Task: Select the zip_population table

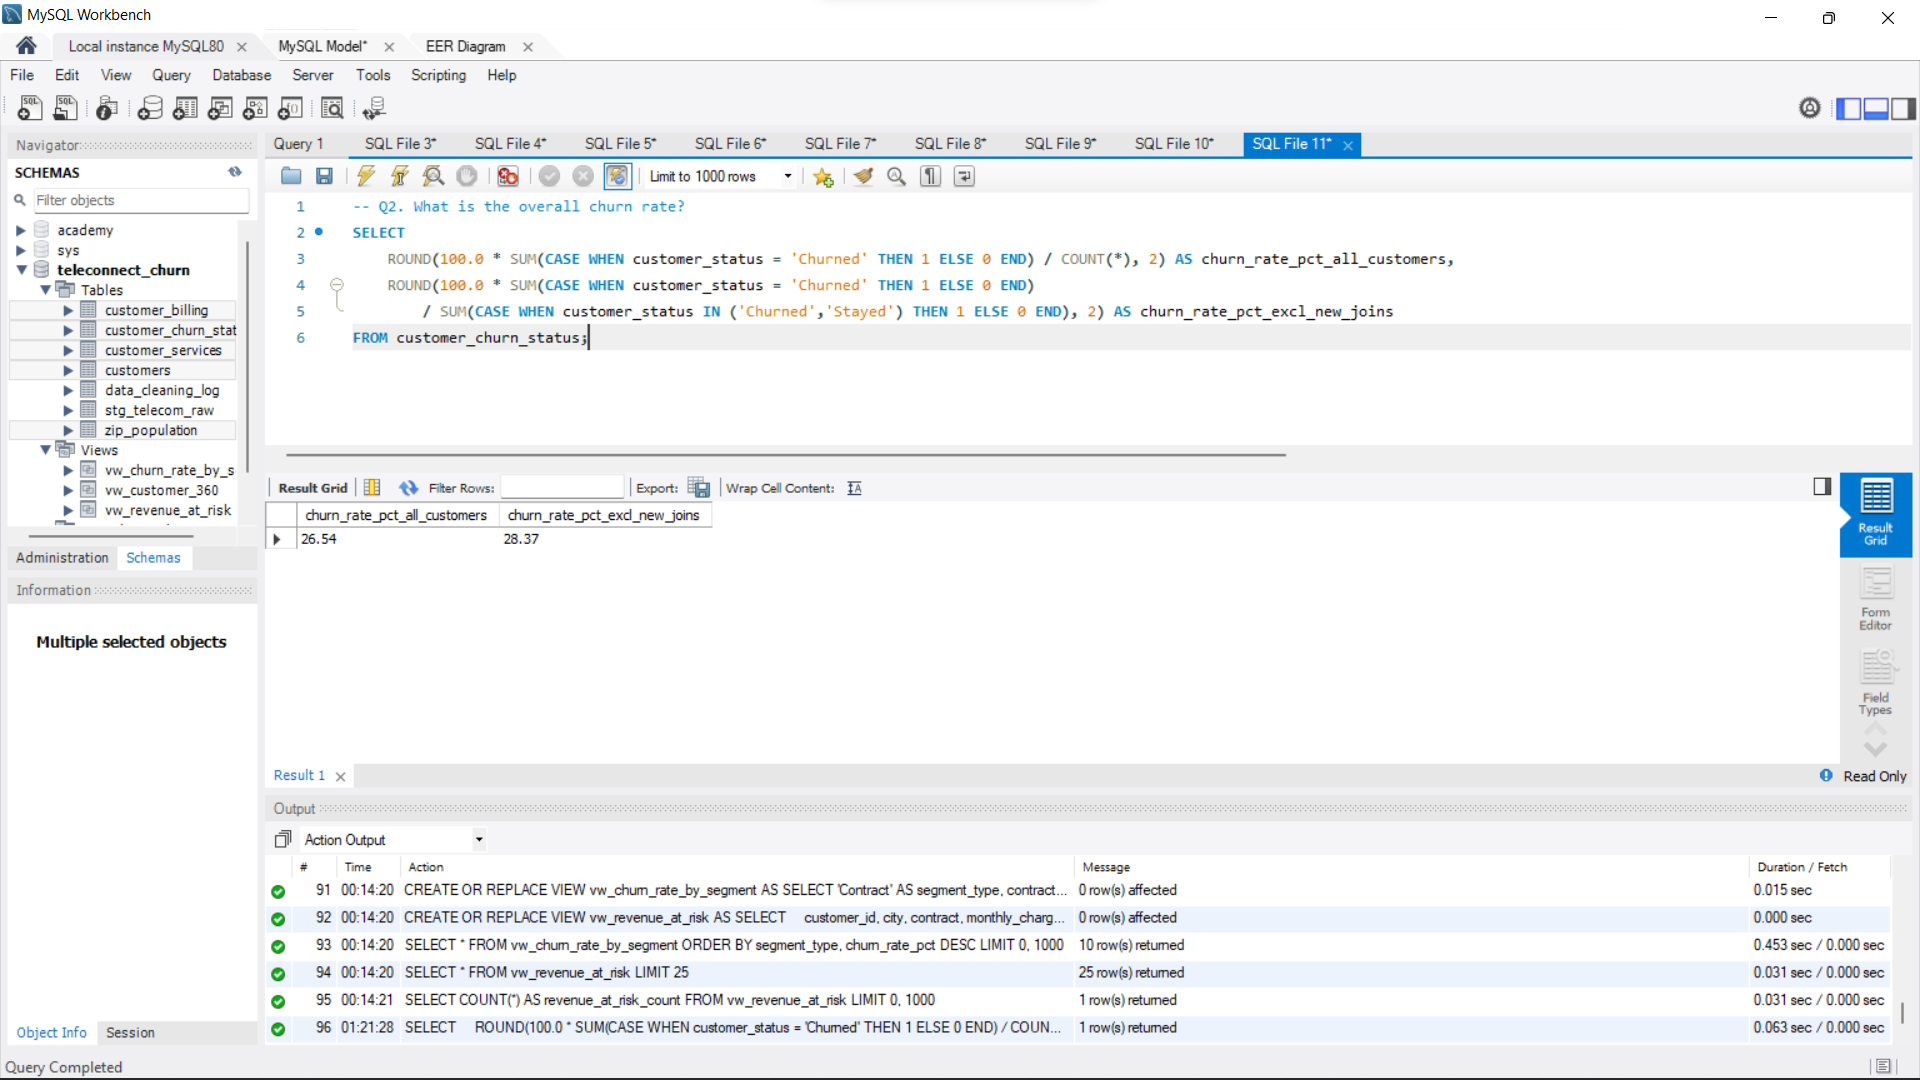Action: click(150, 430)
